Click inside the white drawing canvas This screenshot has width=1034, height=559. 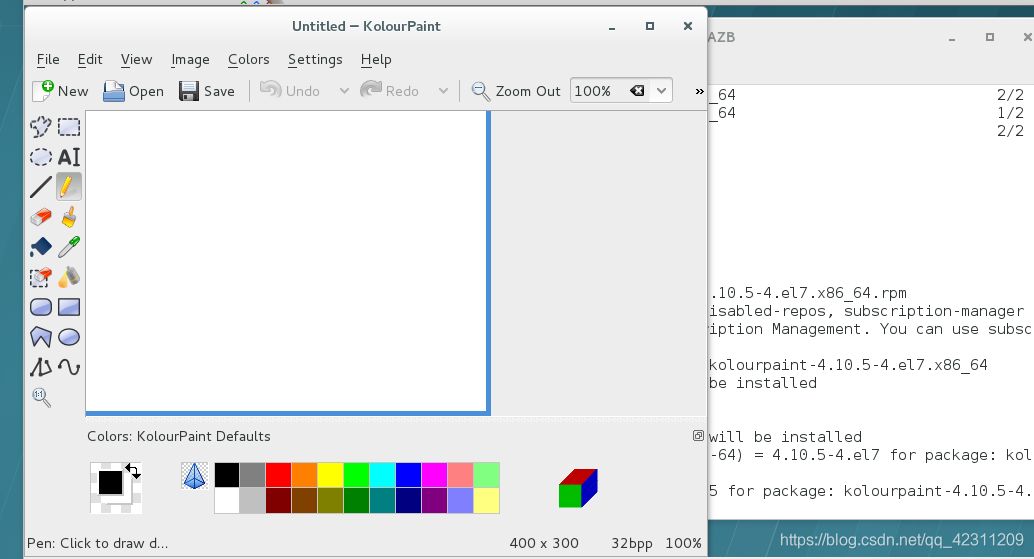point(286,261)
